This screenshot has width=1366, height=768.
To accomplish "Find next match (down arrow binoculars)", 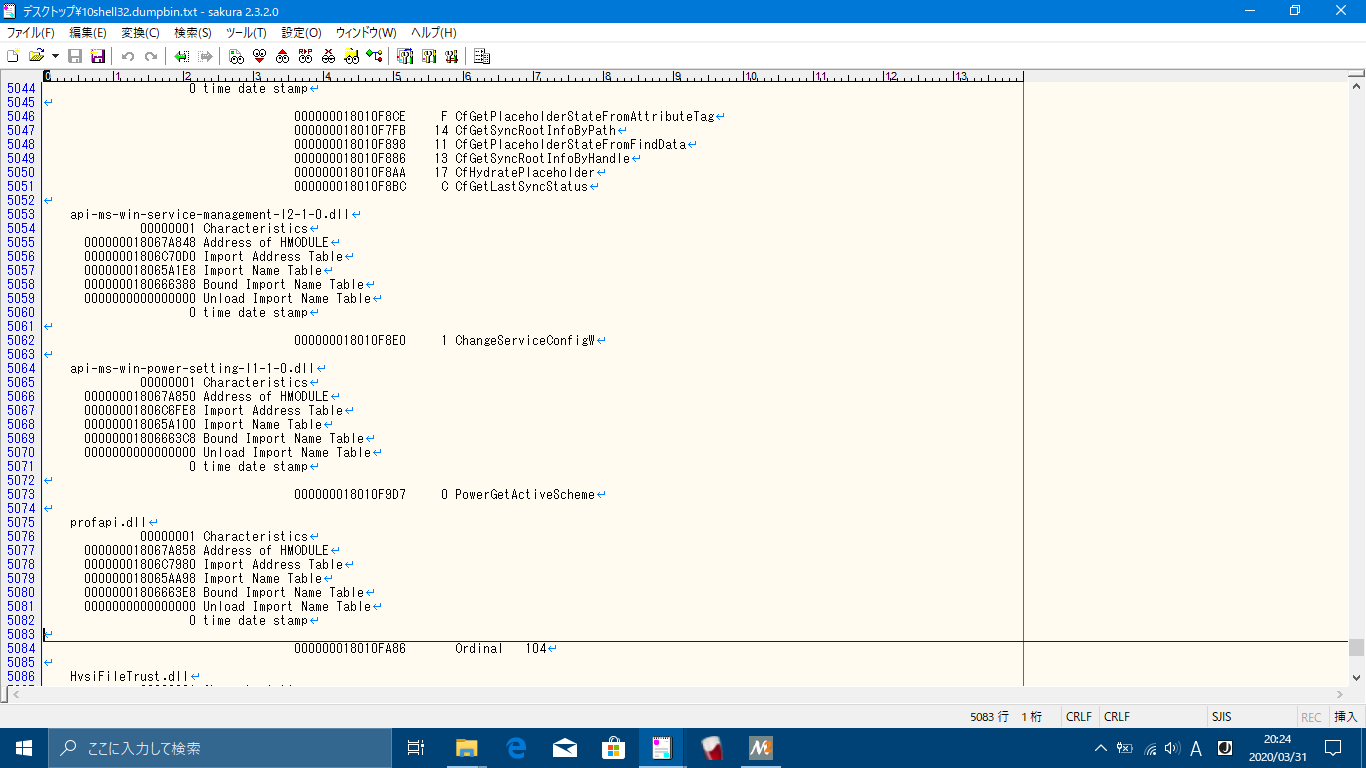I will click(x=259, y=56).
